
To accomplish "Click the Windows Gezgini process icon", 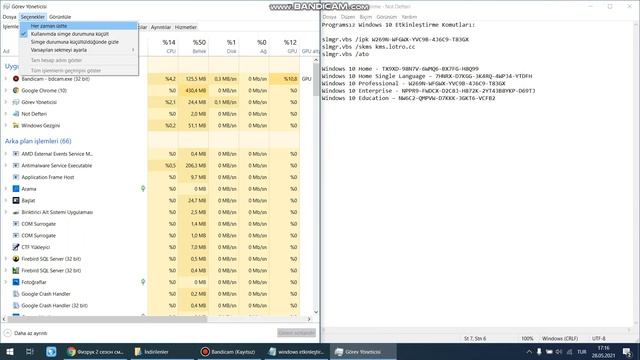I will 16,125.
